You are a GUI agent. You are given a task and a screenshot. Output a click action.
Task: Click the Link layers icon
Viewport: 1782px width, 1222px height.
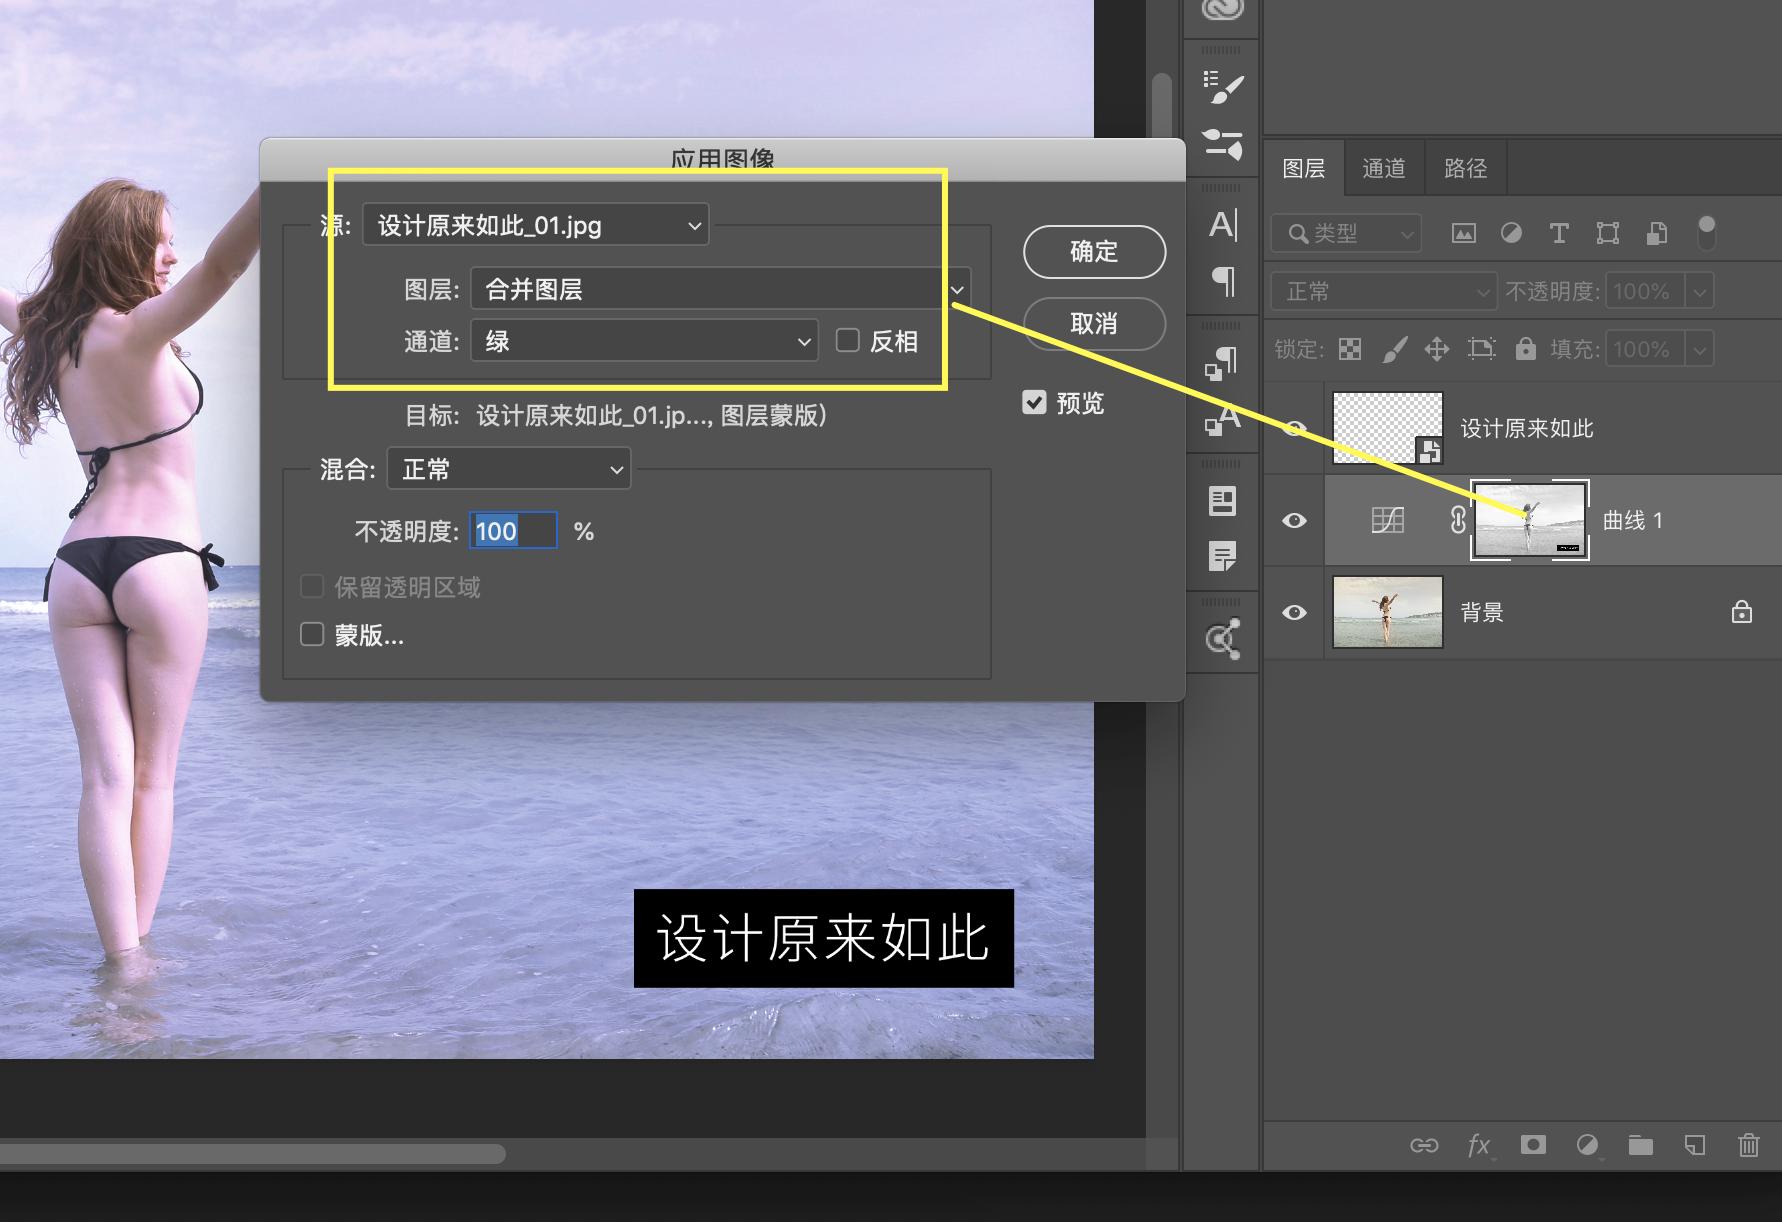1425,1146
